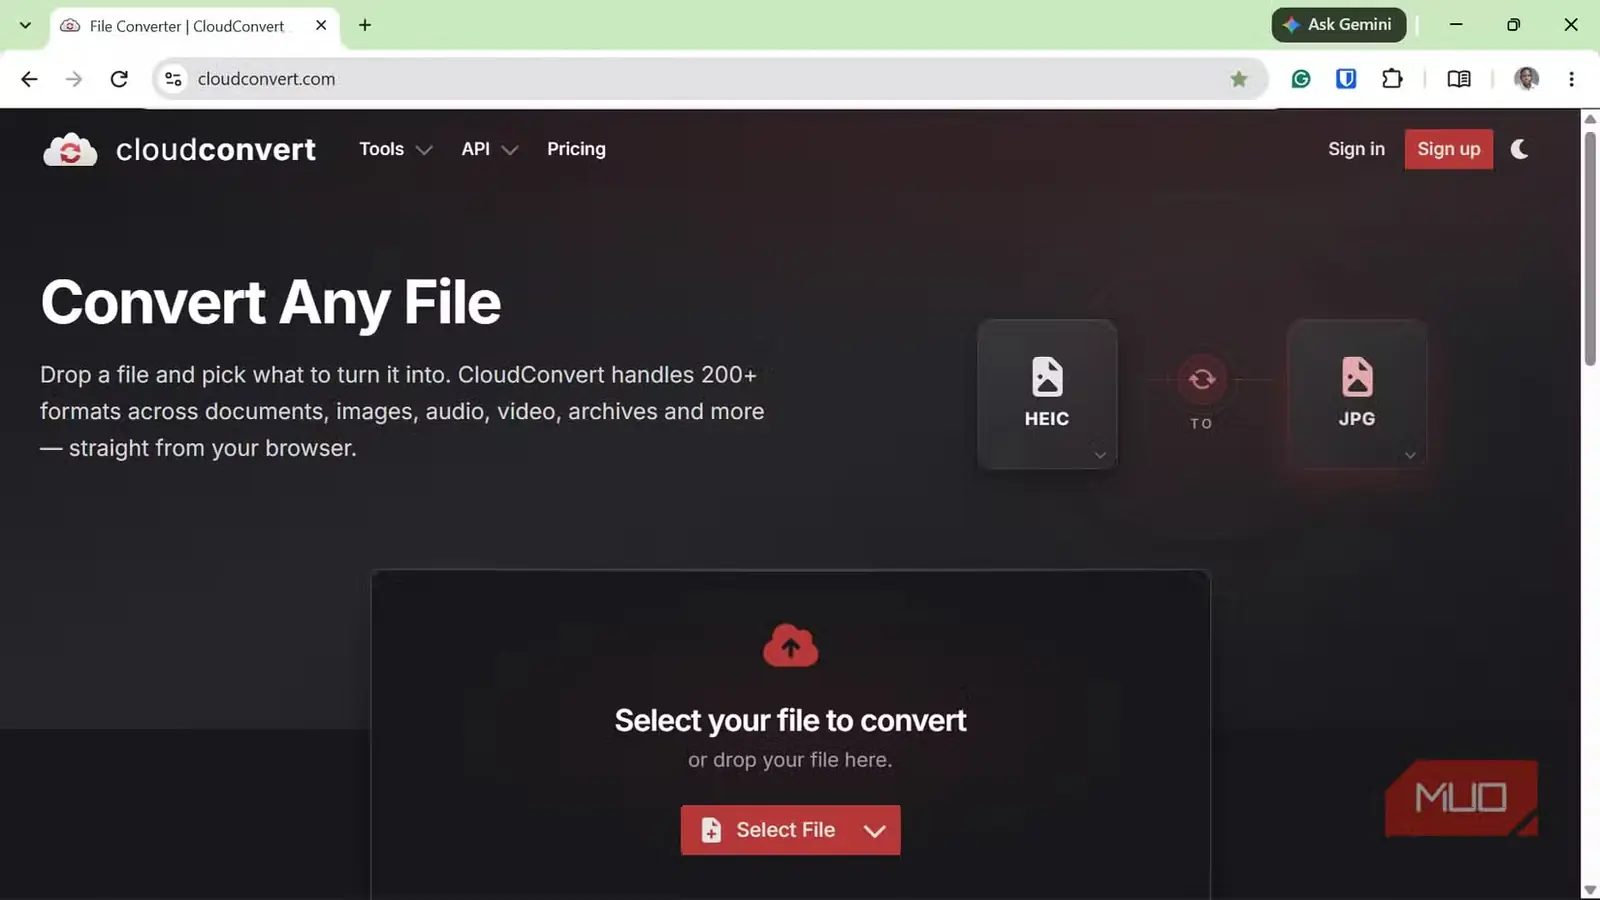The width and height of the screenshot is (1600, 900).
Task: Open the Extensions puzzle icon
Action: [x=1392, y=79]
